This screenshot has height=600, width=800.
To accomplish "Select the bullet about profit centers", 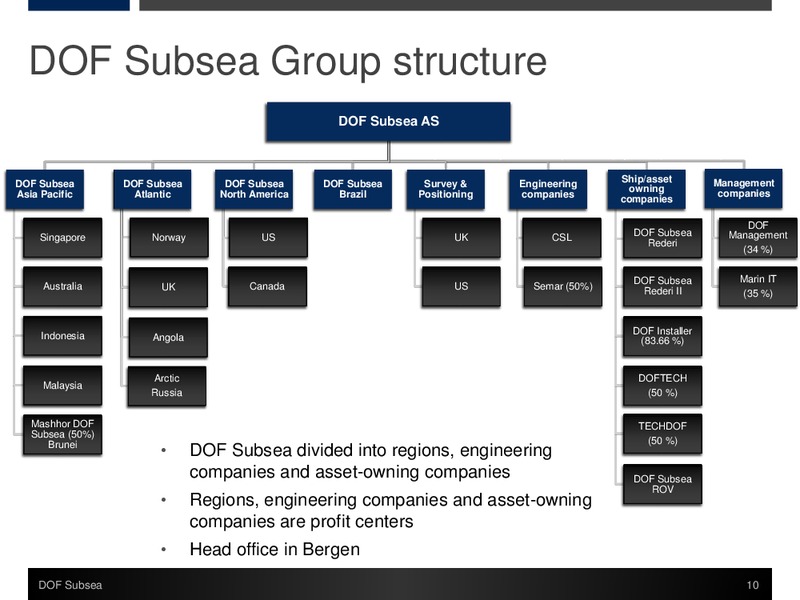I will point(390,510).
